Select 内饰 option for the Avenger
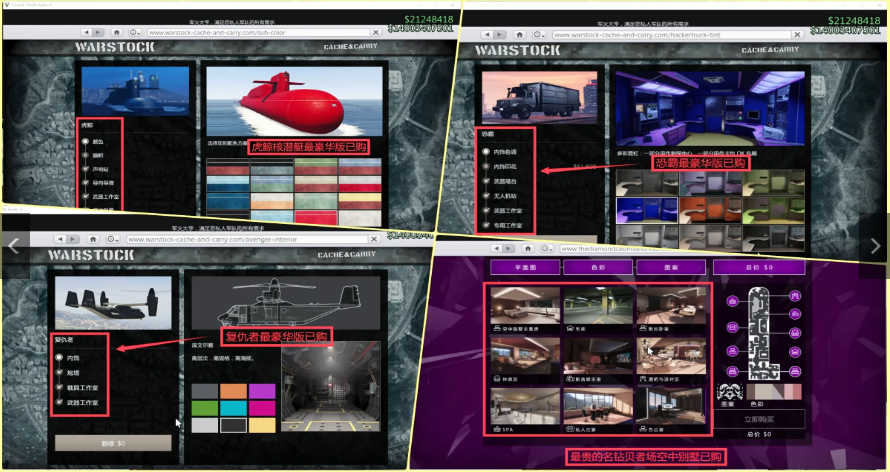Viewport: 890px width, 472px height. coord(60,358)
